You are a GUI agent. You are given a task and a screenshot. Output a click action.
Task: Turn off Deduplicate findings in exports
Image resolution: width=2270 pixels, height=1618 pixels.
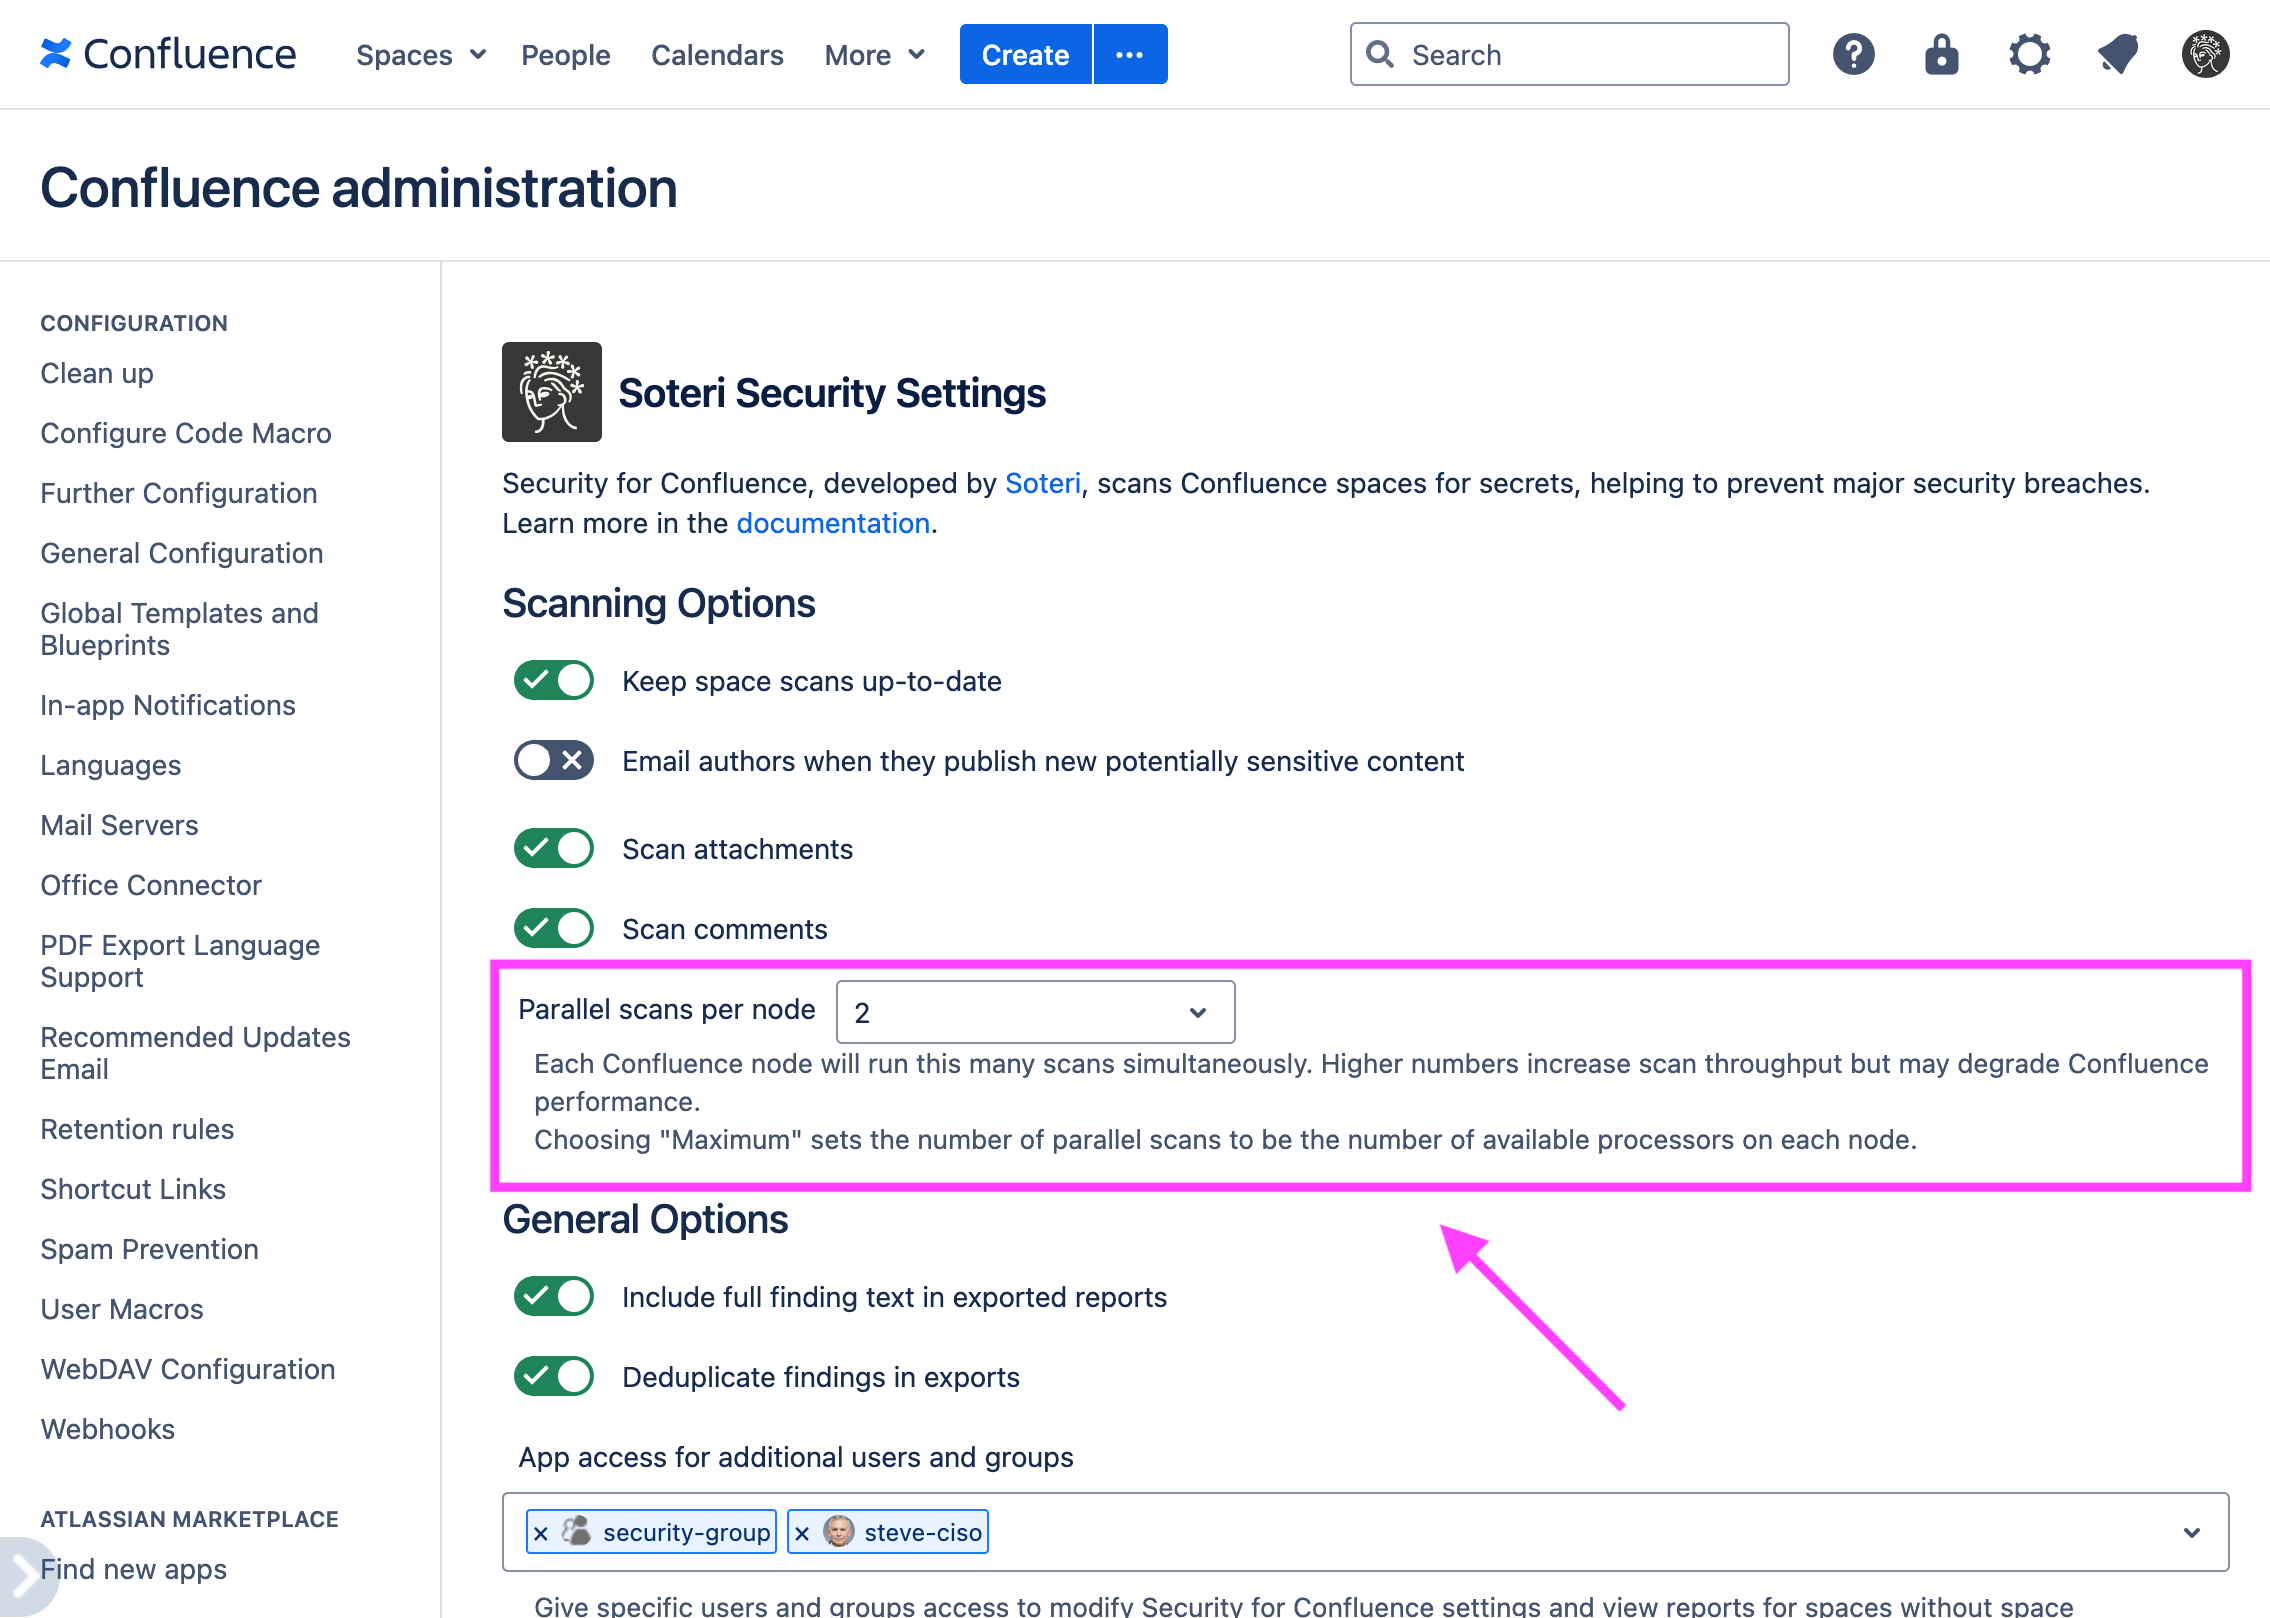pyautogui.click(x=552, y=1376)
